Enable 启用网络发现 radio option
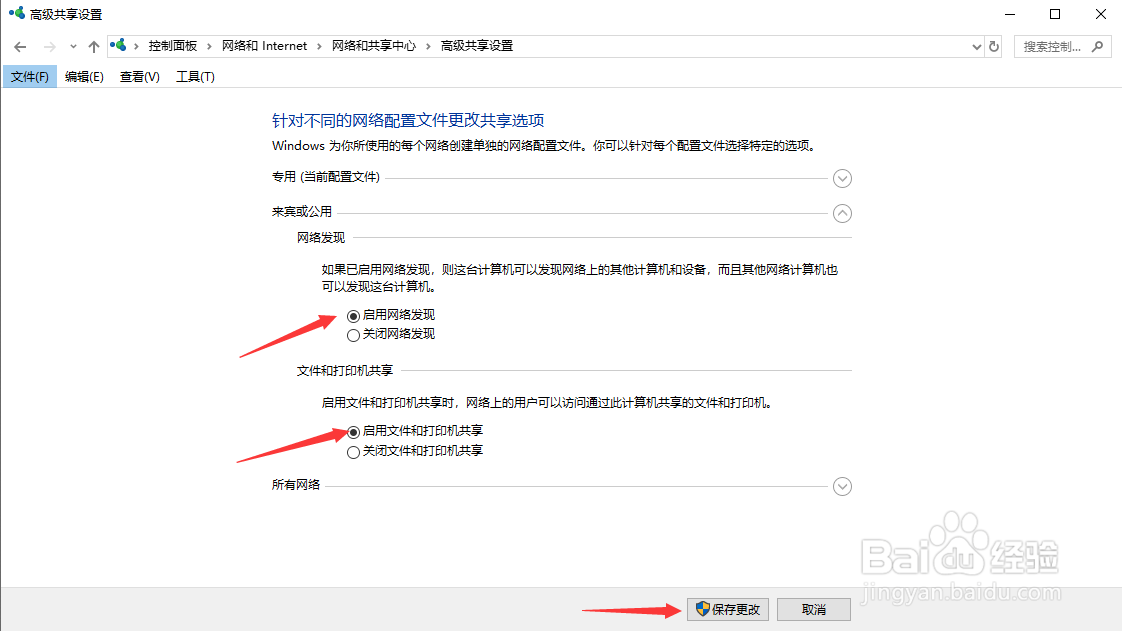The image size is (1122, 631). 353,314
